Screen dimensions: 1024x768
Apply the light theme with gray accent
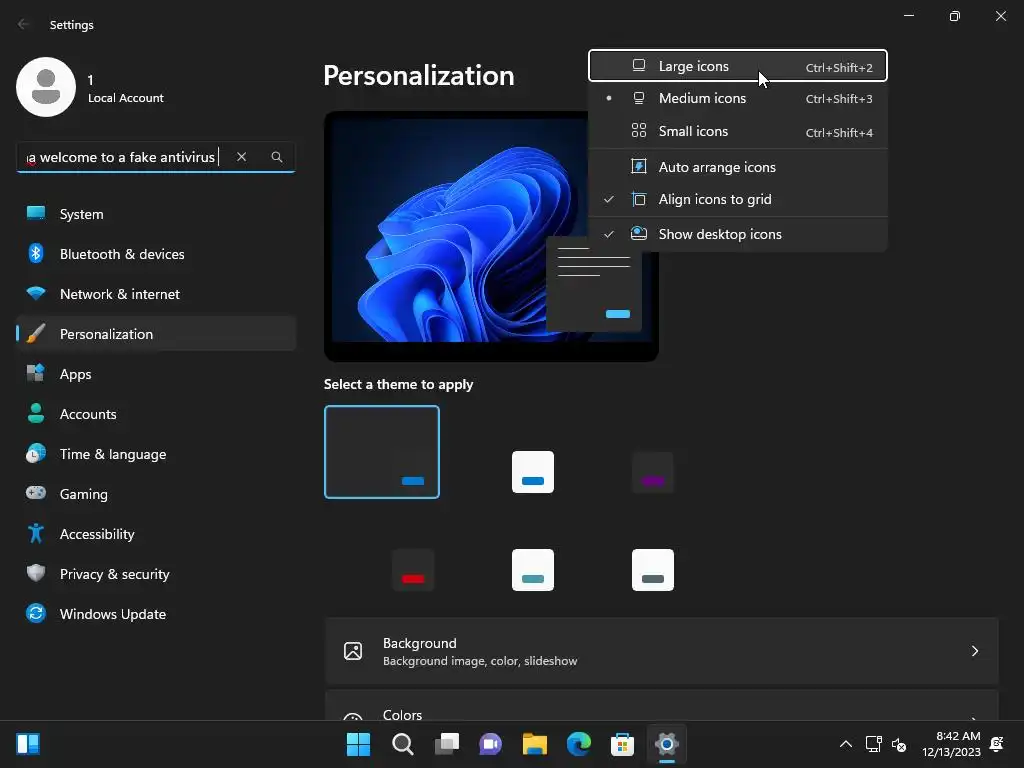653,570
